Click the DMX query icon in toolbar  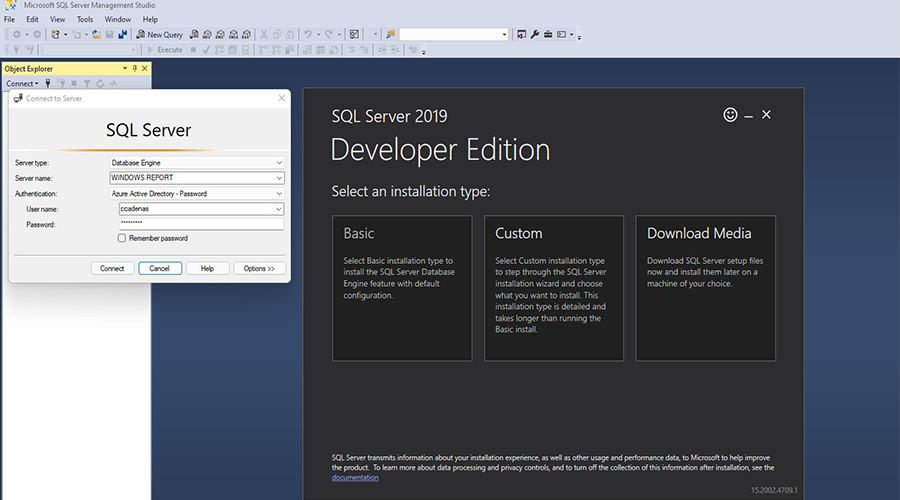pos(220,34)
